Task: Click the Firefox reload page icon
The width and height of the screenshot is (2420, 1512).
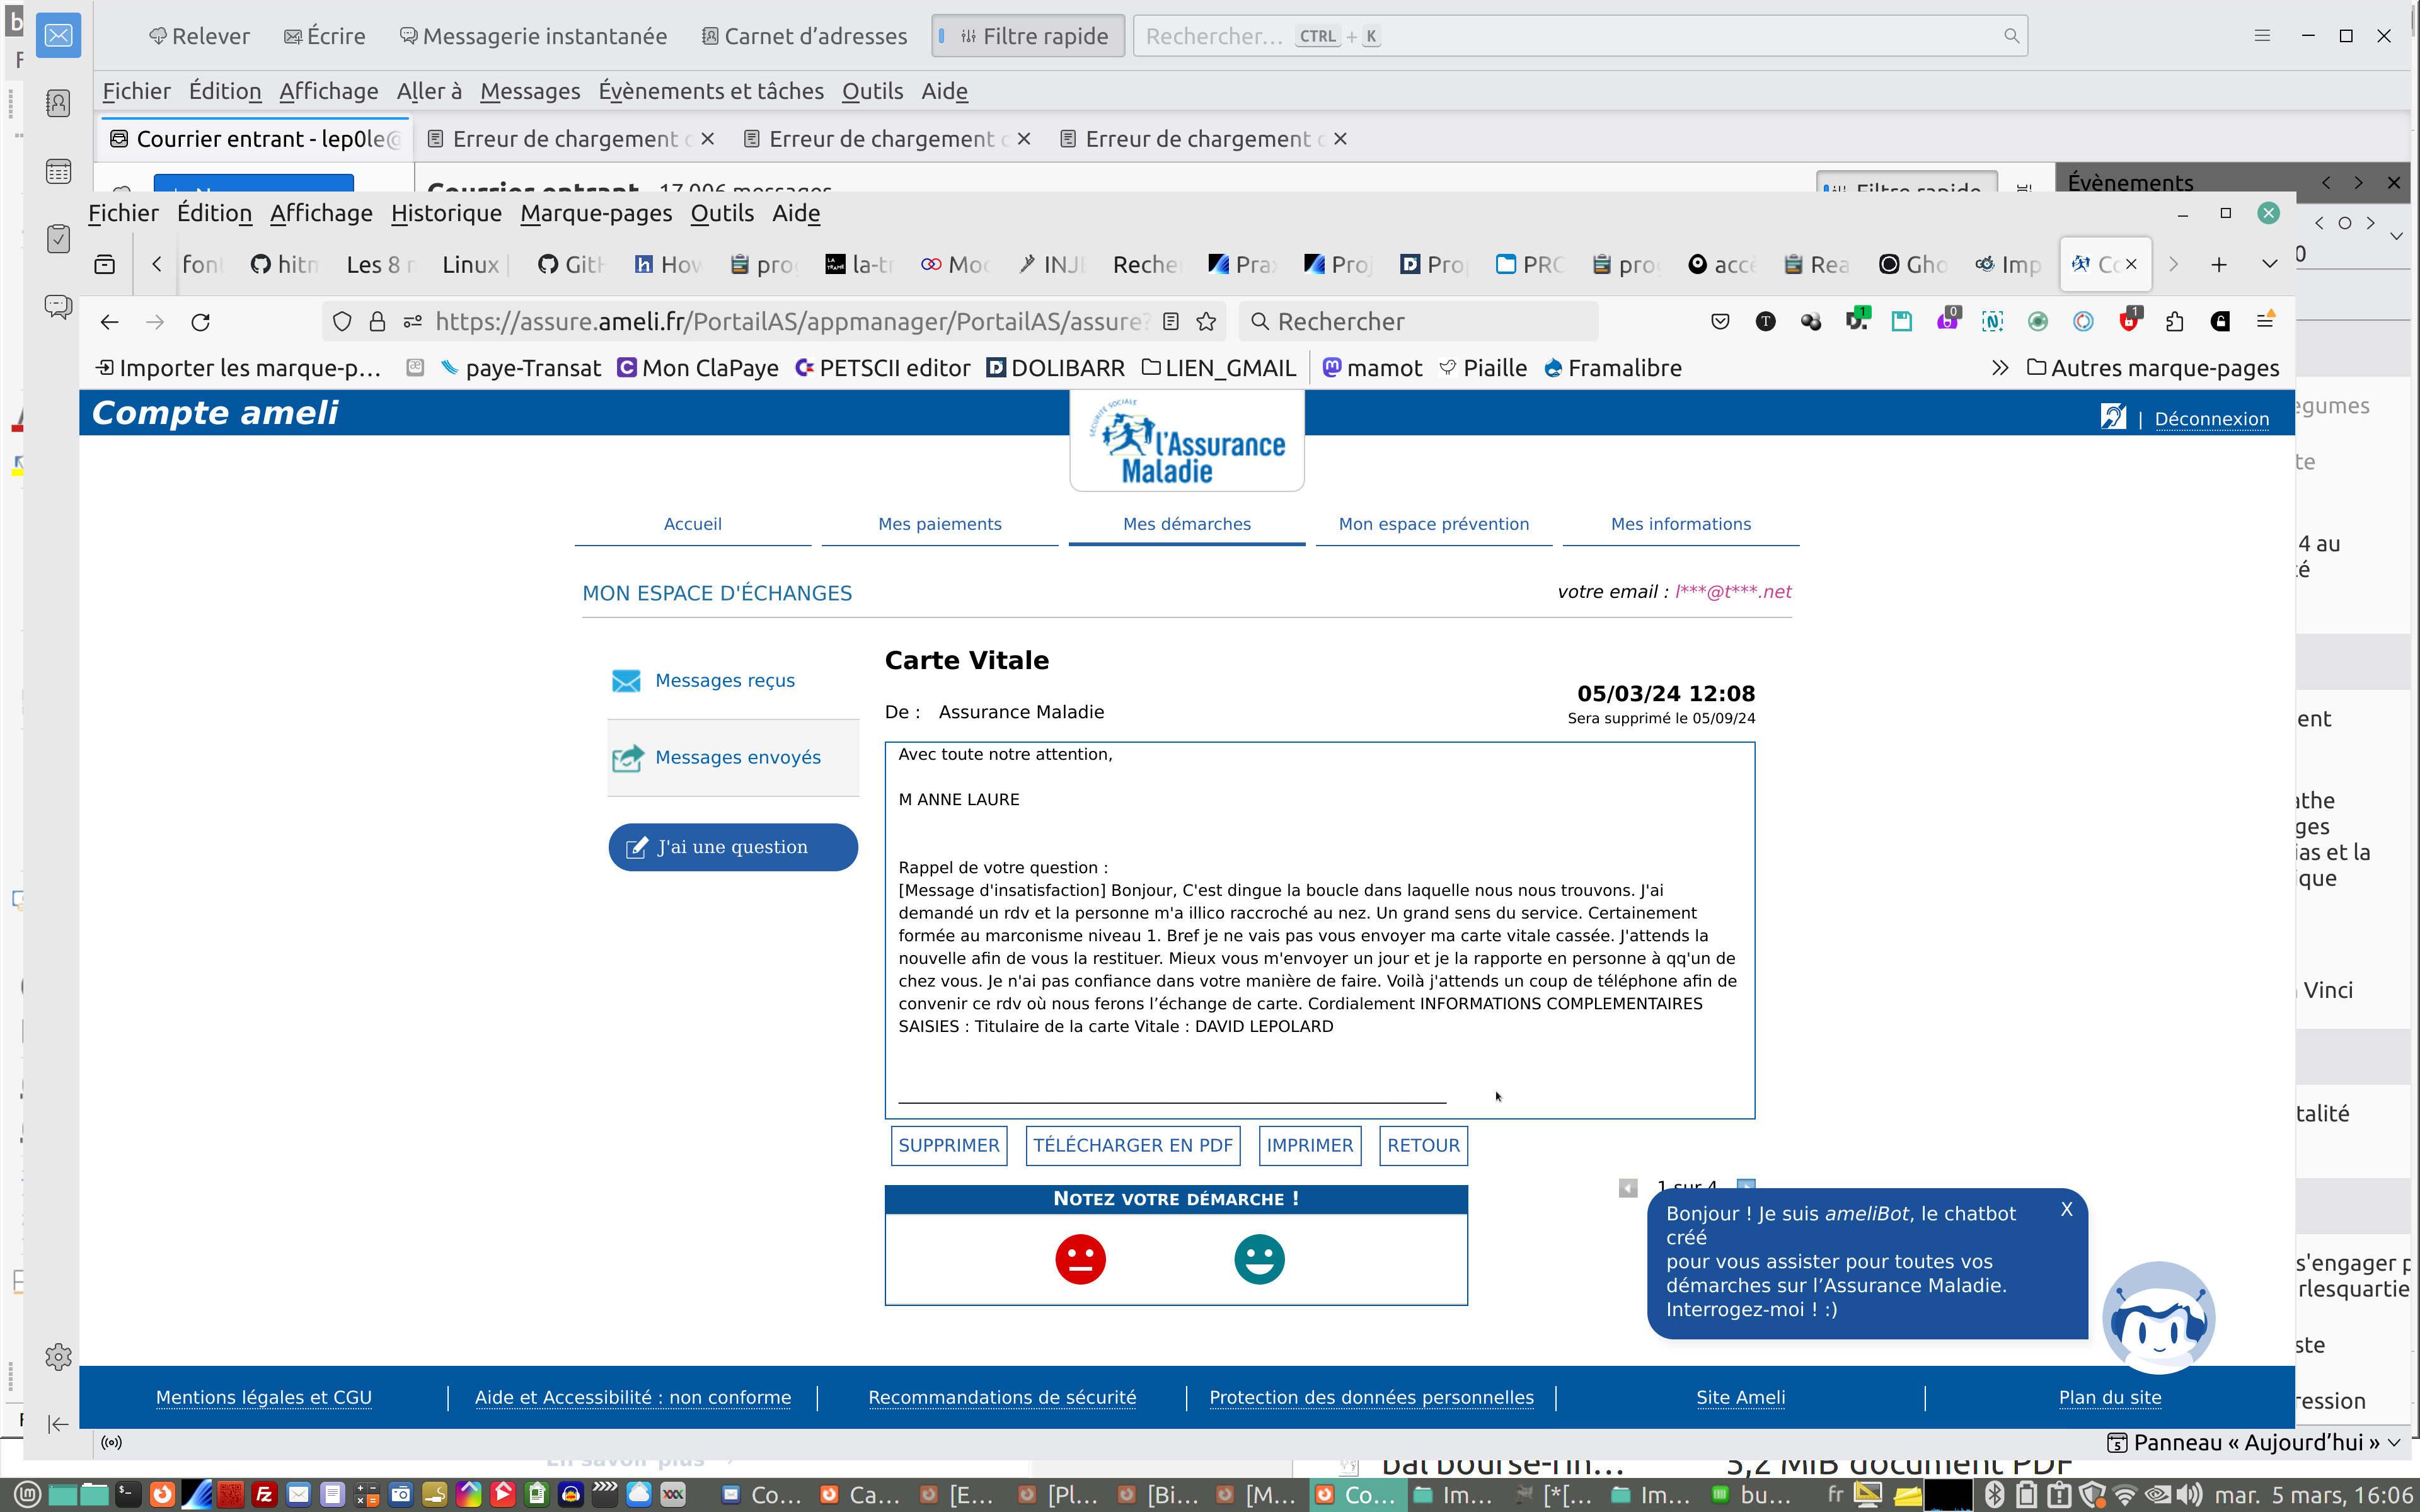Action: (201, 322)
